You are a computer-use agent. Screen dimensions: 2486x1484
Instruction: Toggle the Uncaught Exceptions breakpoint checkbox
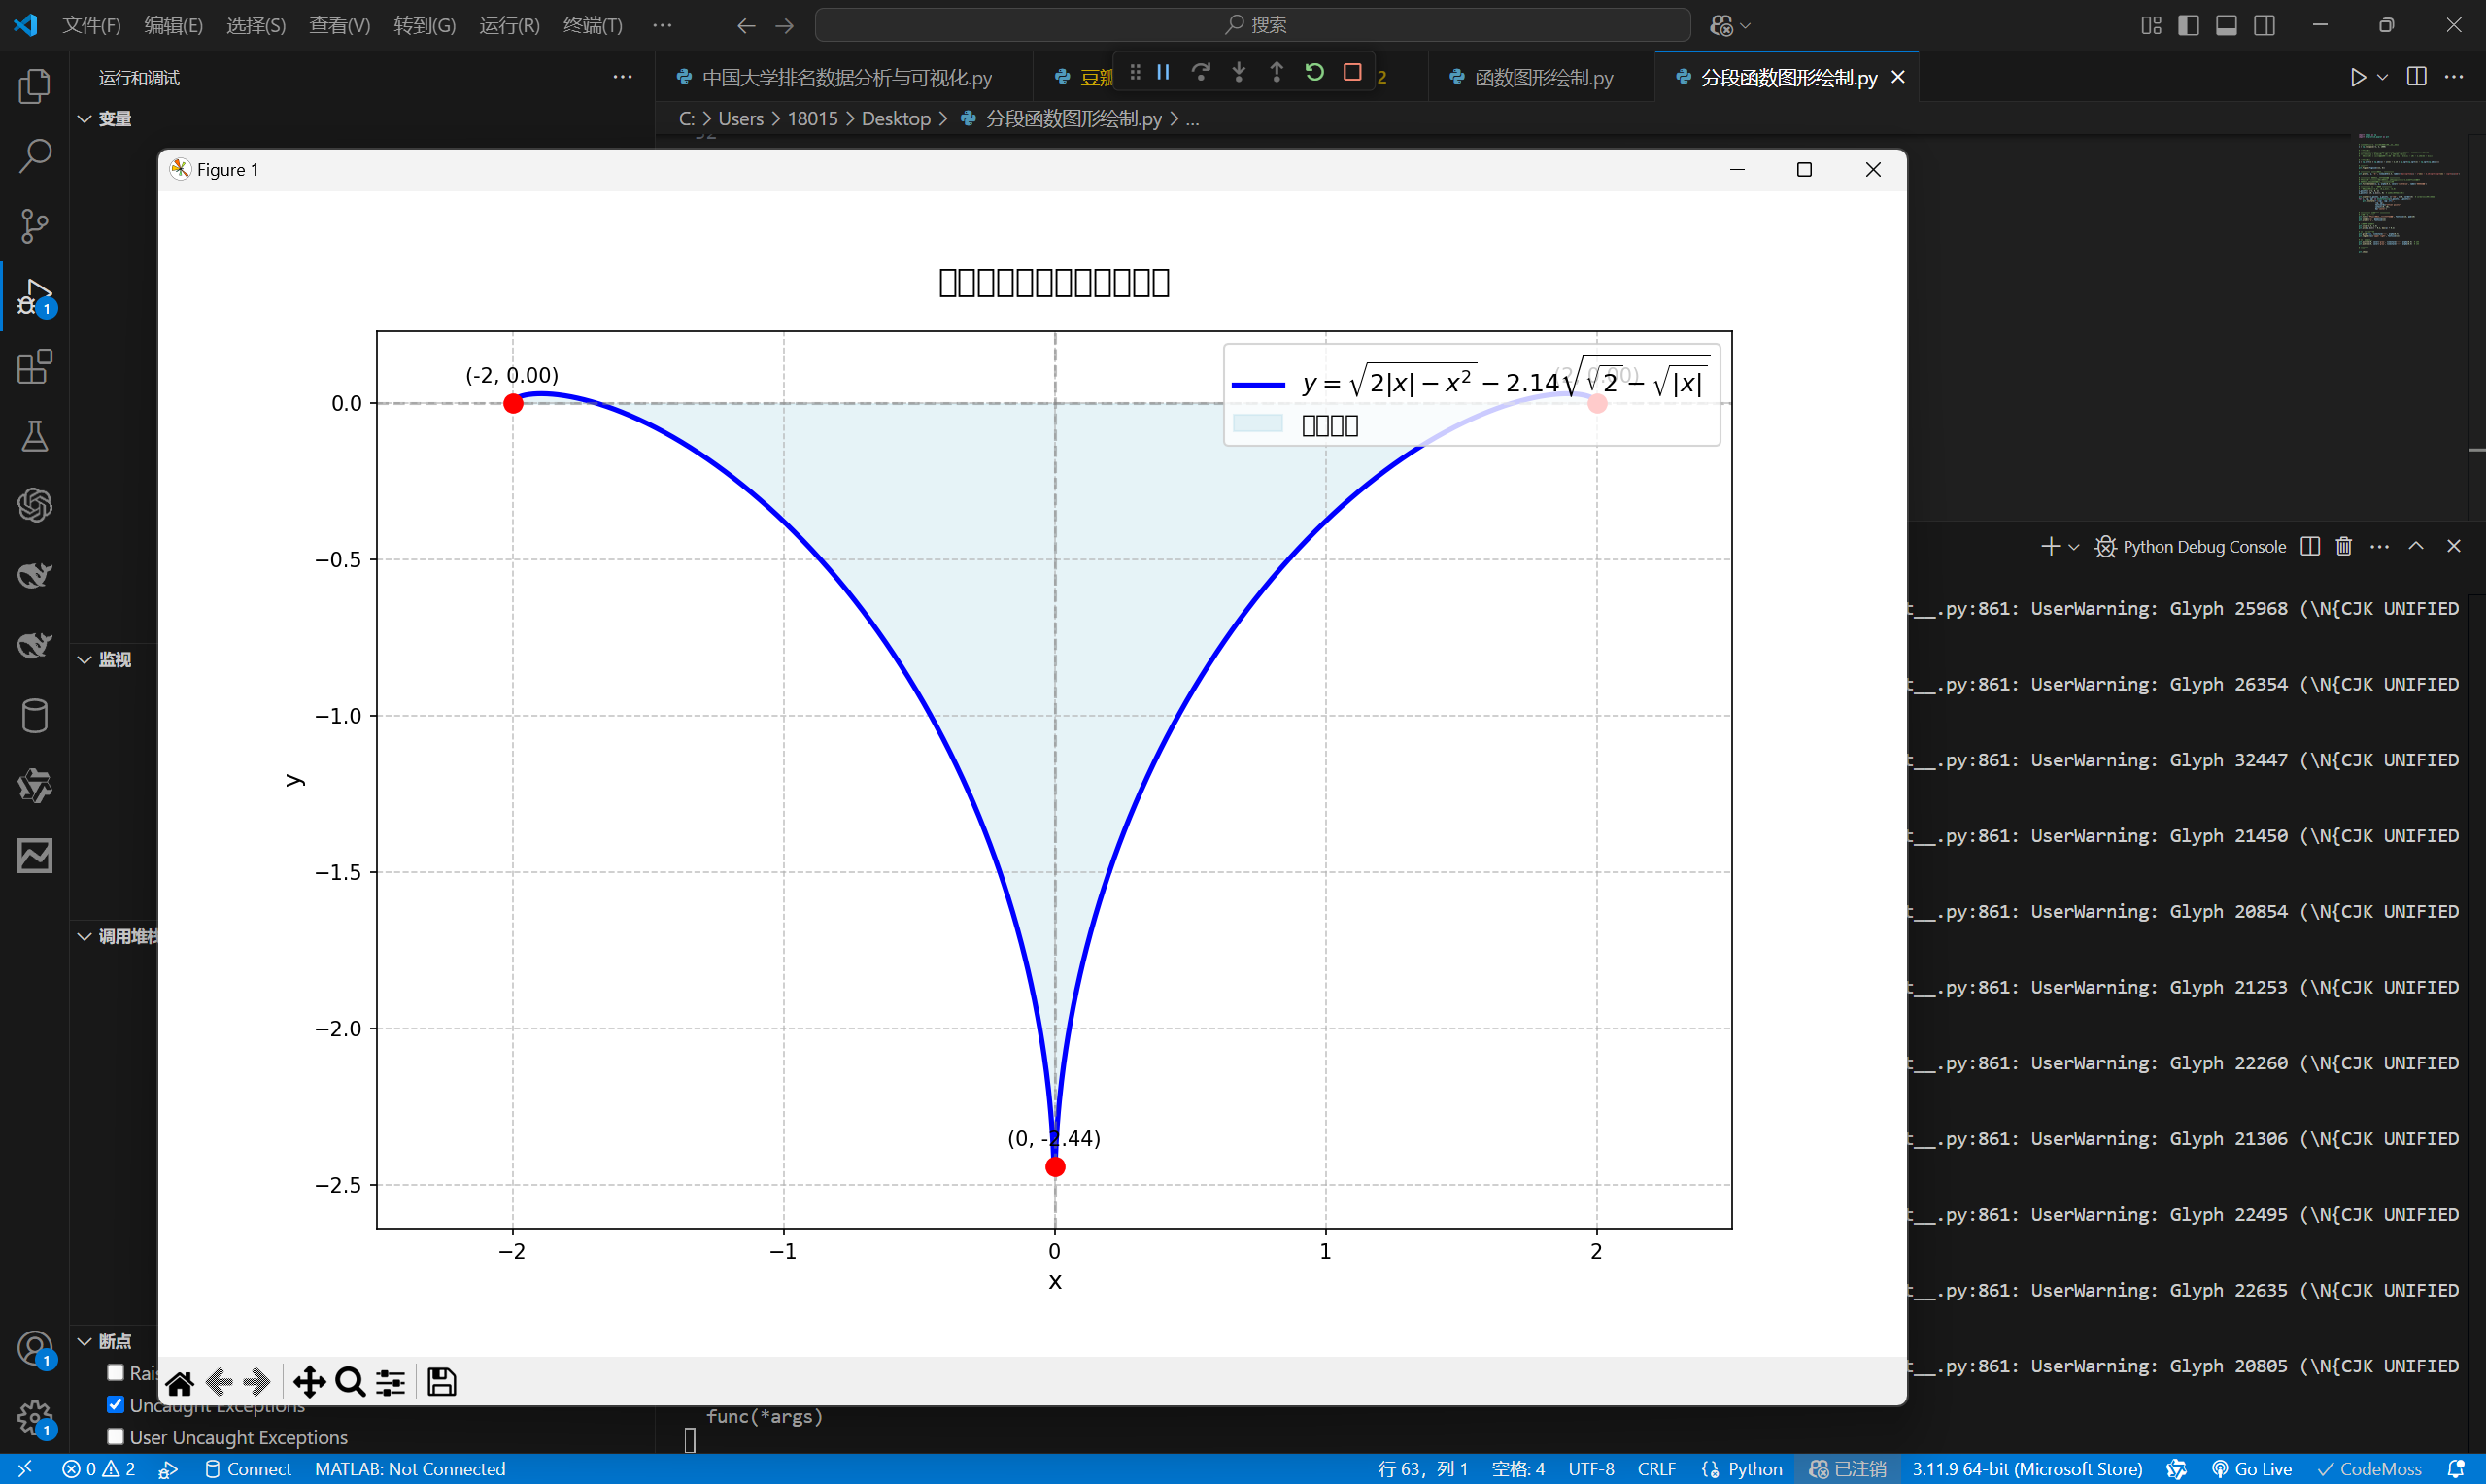pyautogui.click(x=116, y=1404)
